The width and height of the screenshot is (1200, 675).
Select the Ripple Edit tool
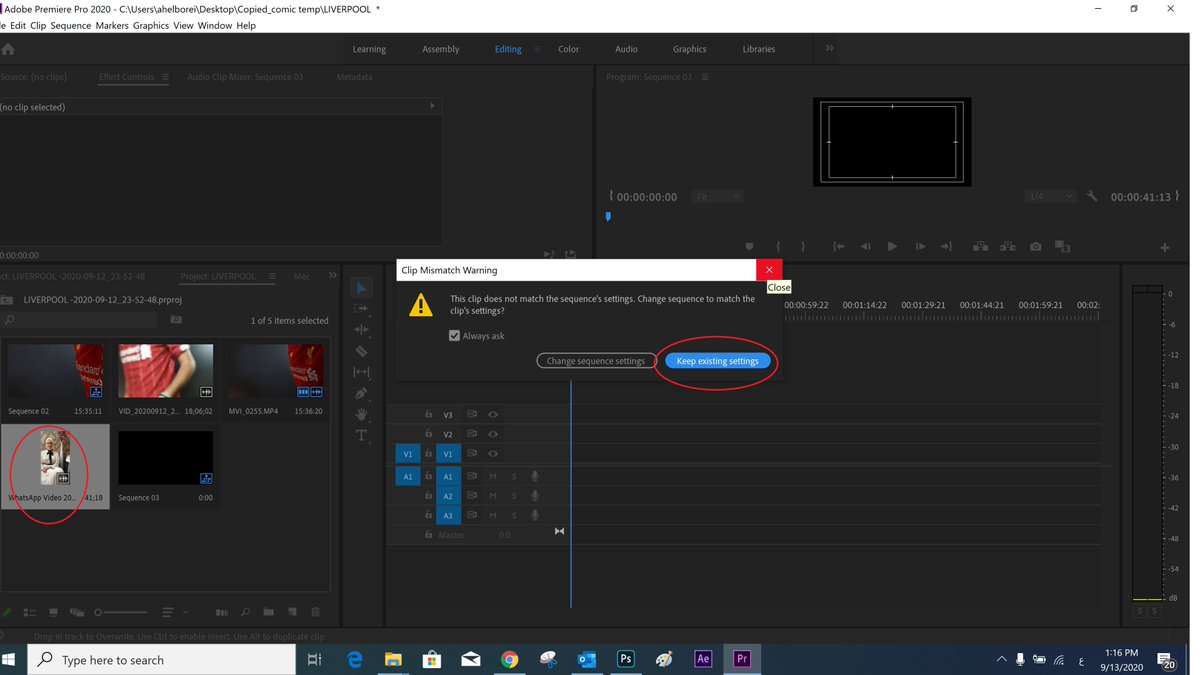(361, 330)
